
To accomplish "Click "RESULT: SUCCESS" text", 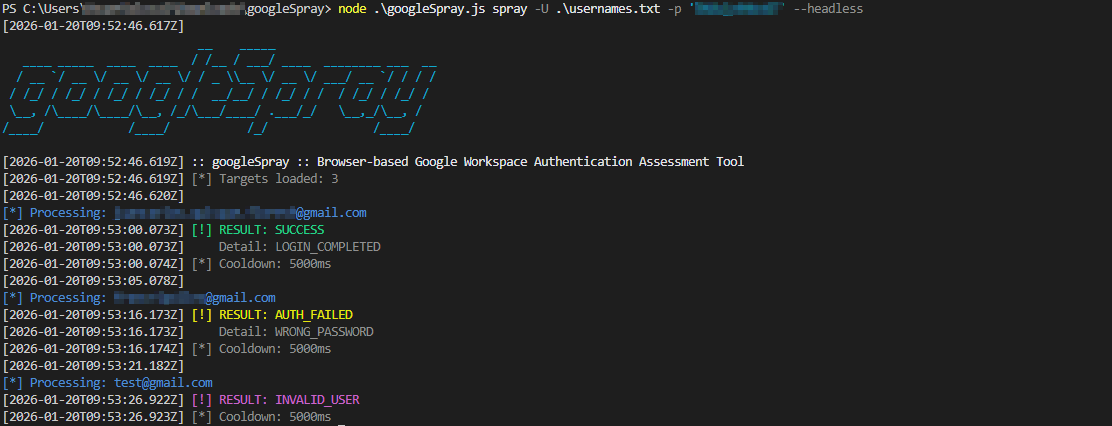I will (272, 230).
